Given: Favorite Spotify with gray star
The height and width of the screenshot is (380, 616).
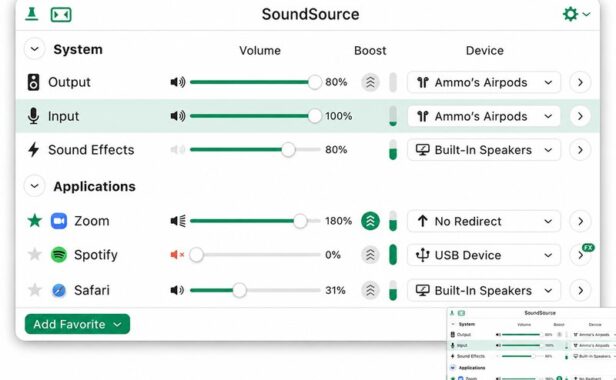Looking at the screenshot, I should (35, 254).
